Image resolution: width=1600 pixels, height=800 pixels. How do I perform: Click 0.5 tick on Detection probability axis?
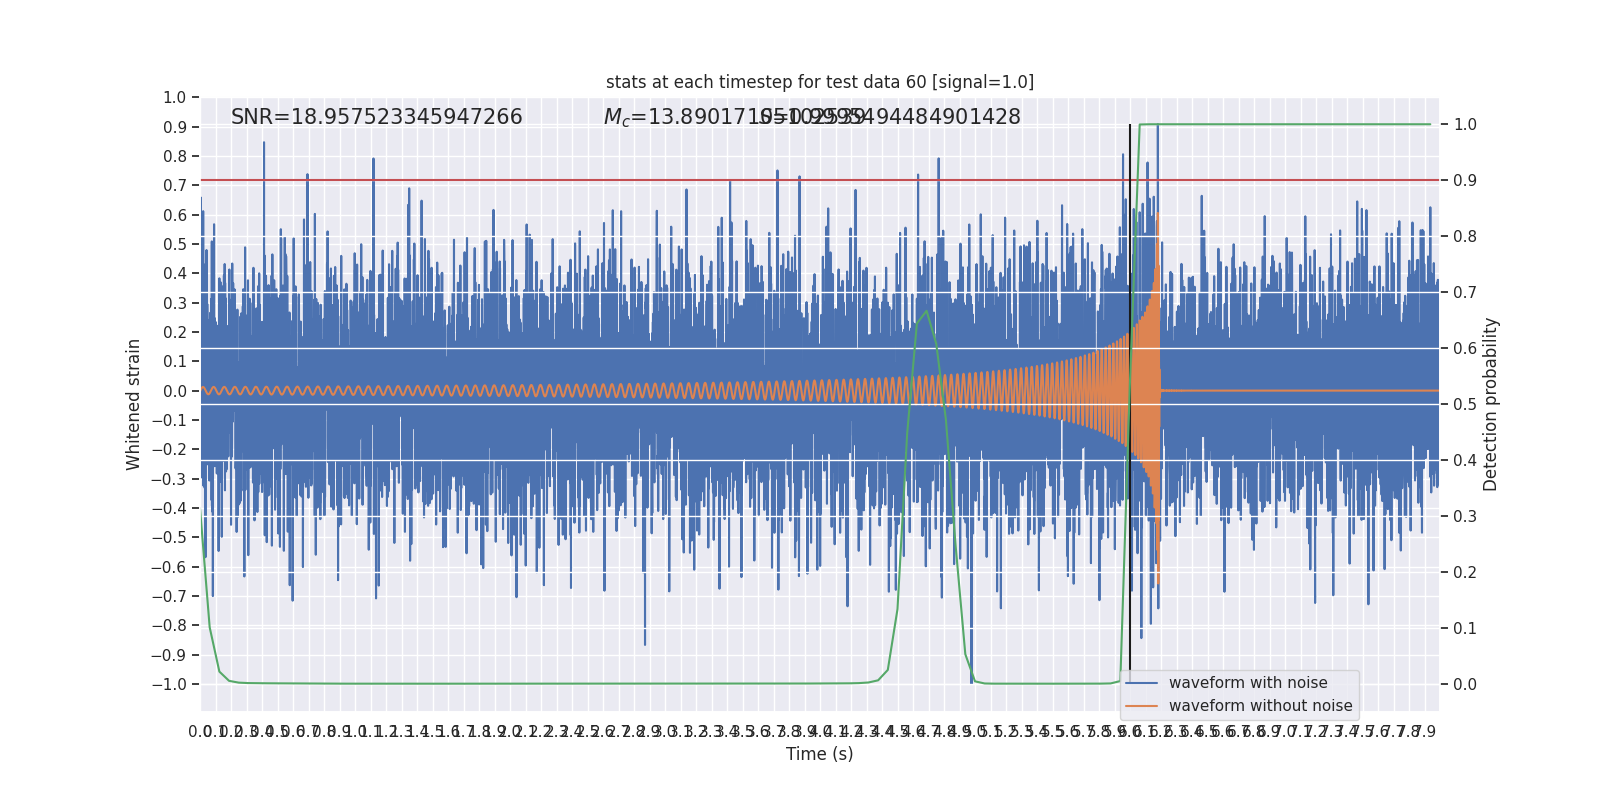(x=1465, y=405)
